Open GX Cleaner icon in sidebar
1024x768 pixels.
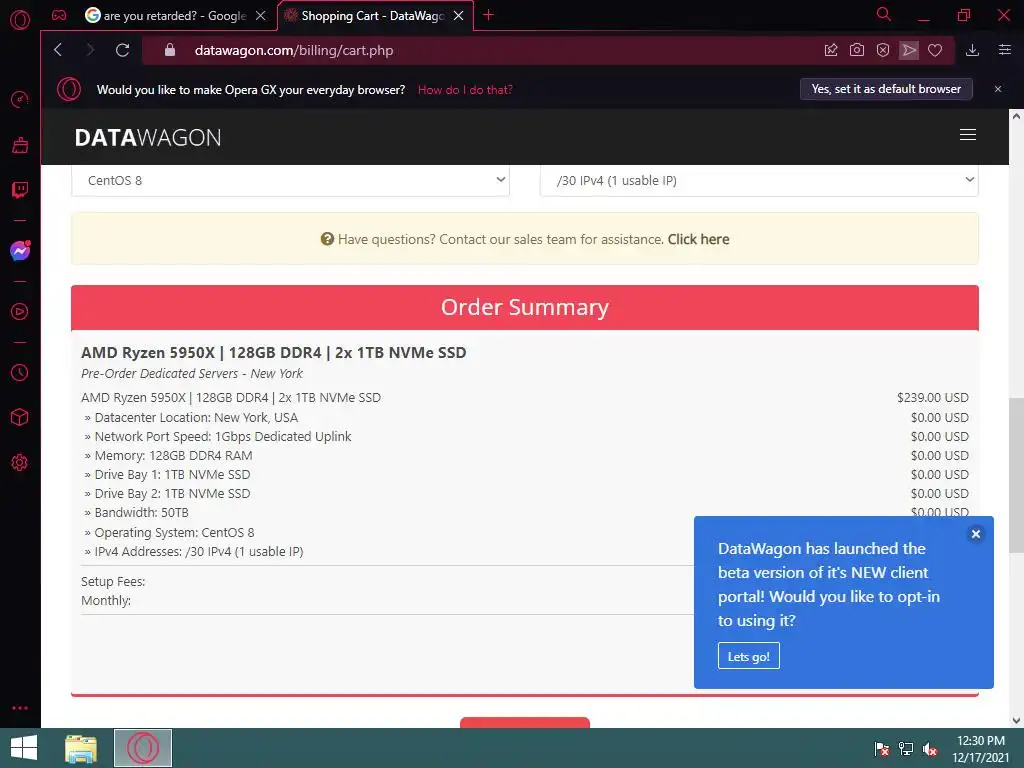point(20,145)
